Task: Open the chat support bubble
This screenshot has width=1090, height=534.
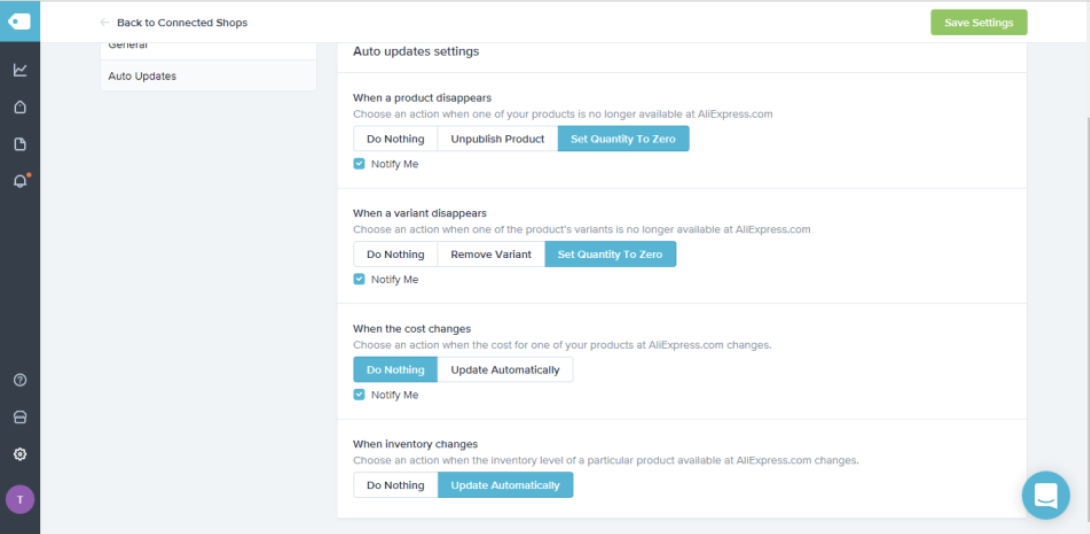Action: (1045, 495)
